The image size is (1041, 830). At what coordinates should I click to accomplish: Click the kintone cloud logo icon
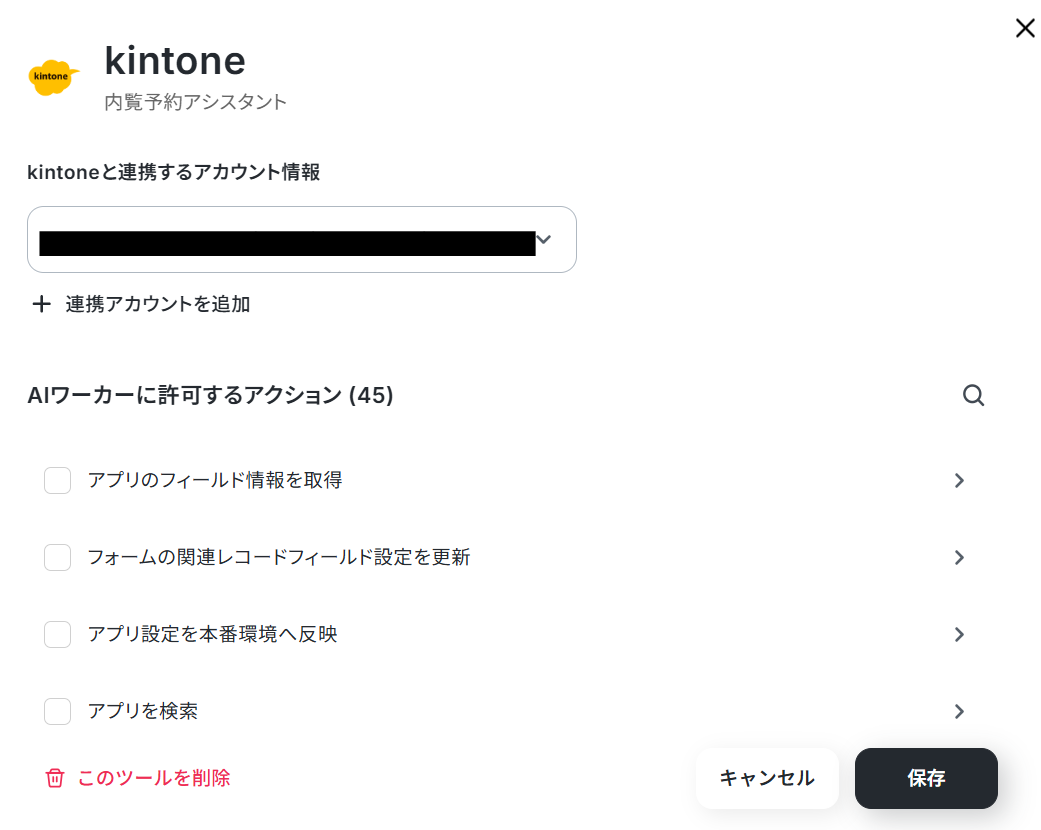(53, 76)
